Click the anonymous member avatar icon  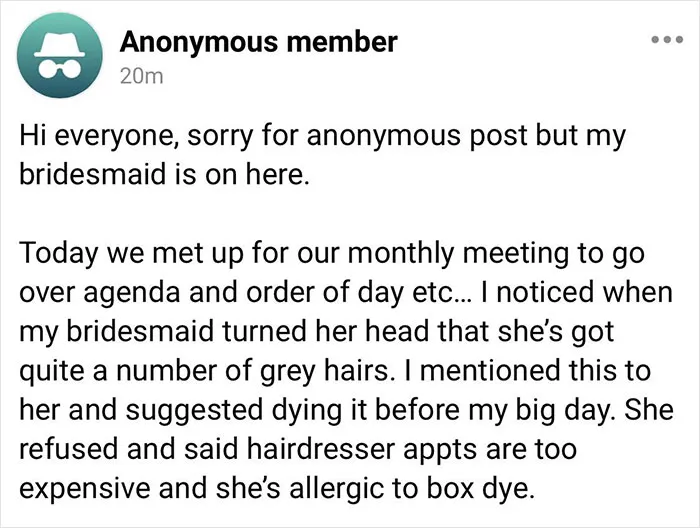[60, 55]
